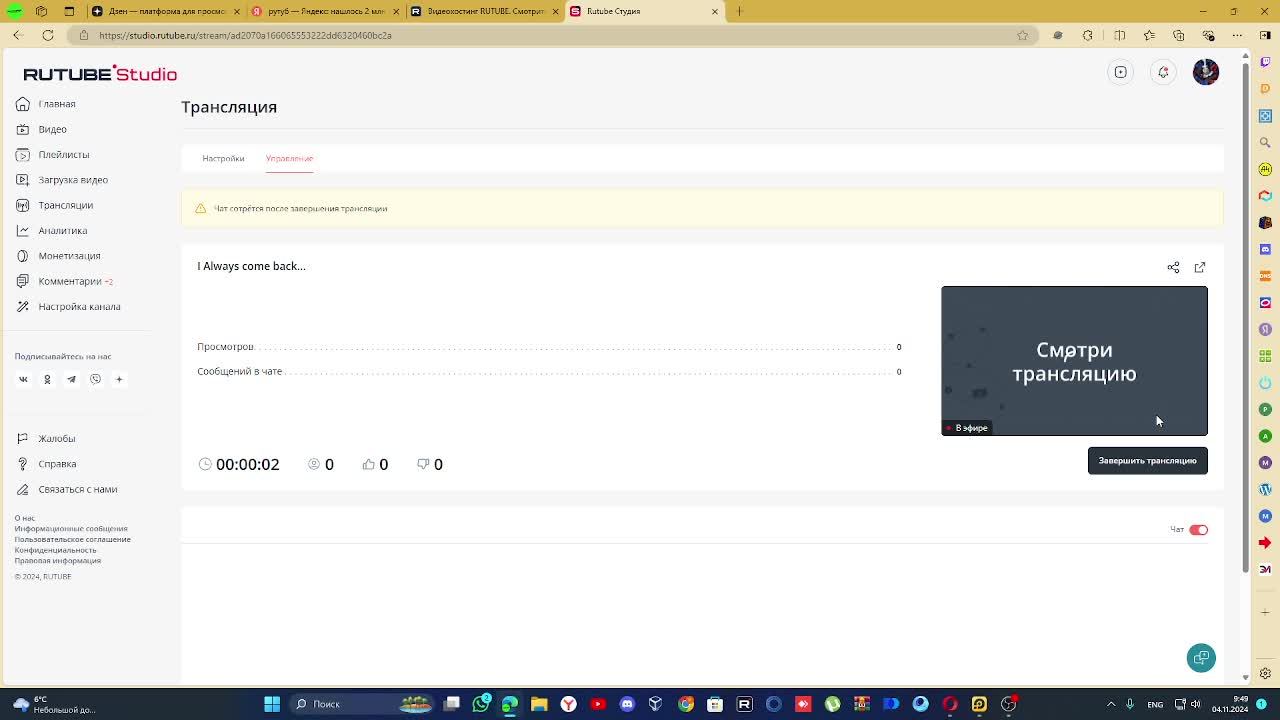Open the Telegram social icon
Viewport: 1280px width, 720px height.
click(71, 379)
